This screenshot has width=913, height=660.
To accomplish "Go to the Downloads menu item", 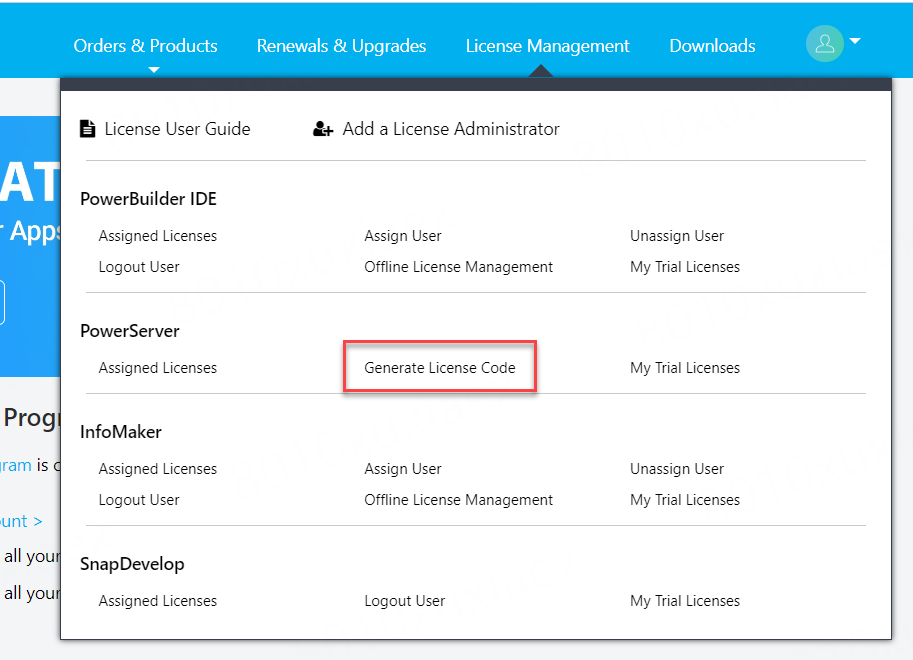I will coord(712,46).
